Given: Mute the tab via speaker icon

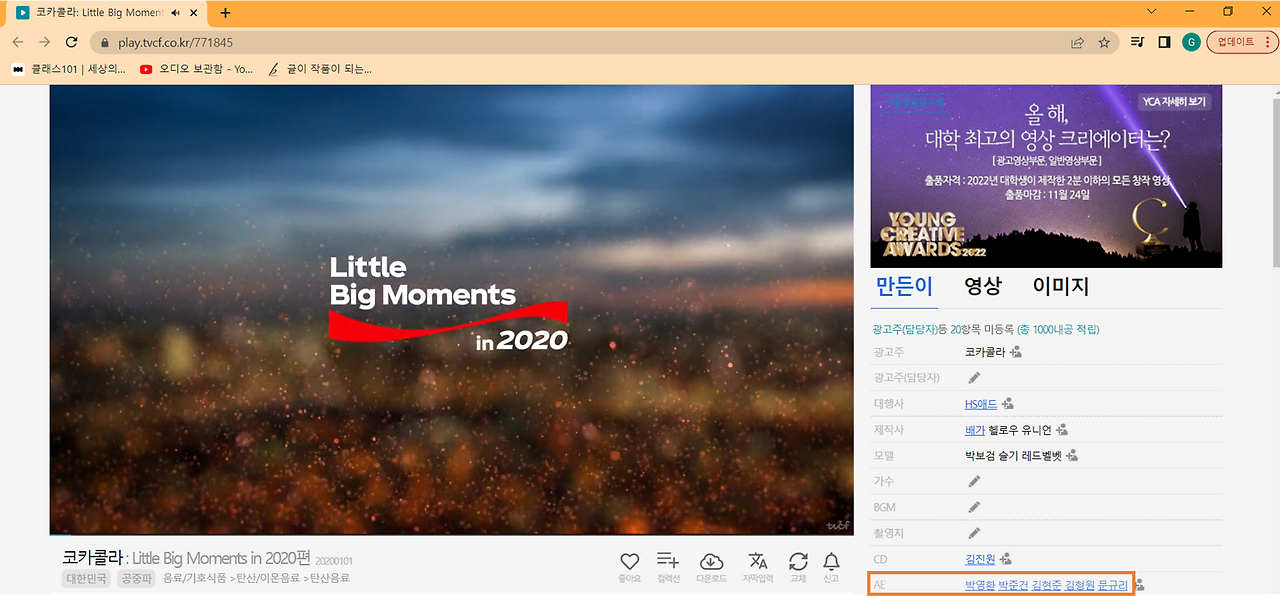Looking at the screenshot, I should 176,13.
